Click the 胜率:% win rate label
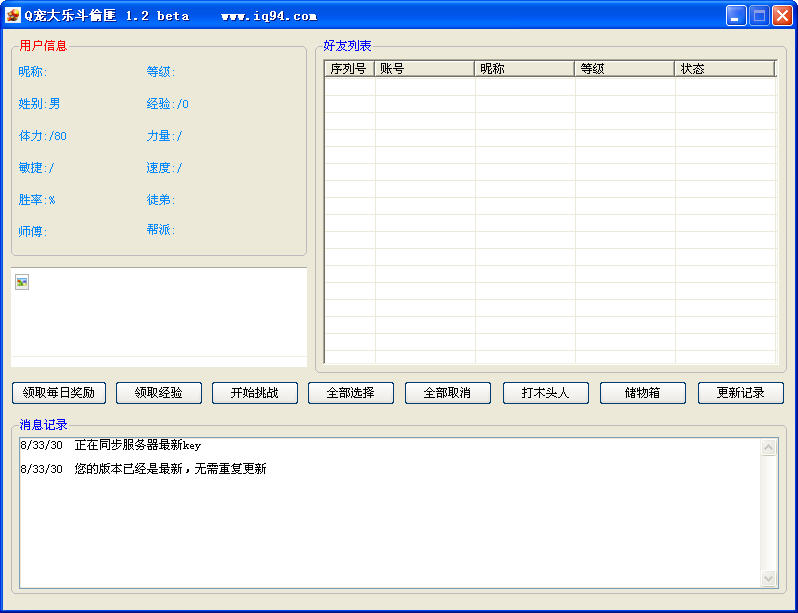 pyautogui.click(x=37, y=200)
